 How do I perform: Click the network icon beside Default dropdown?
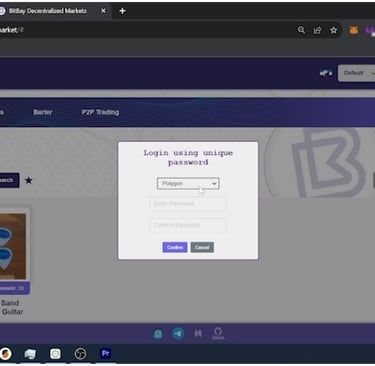tap(326, 73)
